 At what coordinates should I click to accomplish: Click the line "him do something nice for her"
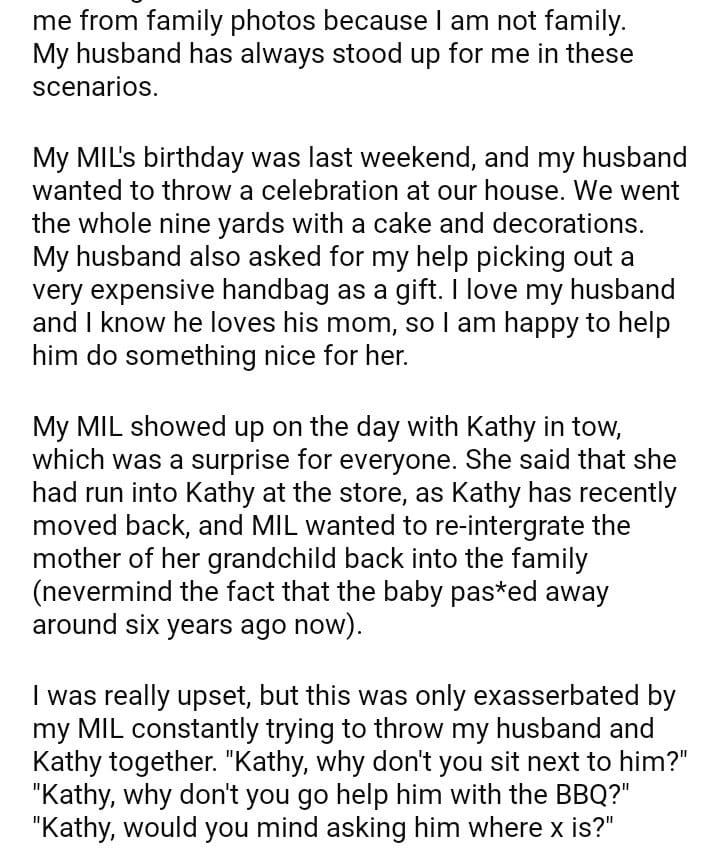(x=220, y=357)
